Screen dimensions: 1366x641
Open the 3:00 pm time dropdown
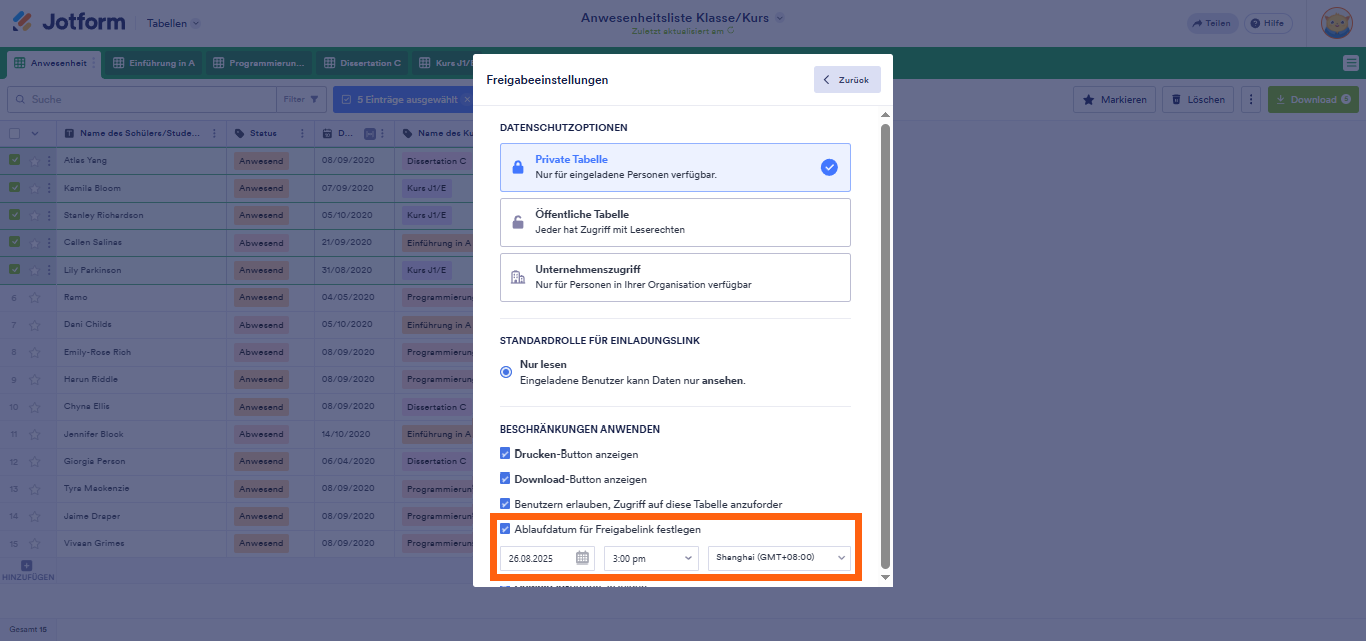651,558
